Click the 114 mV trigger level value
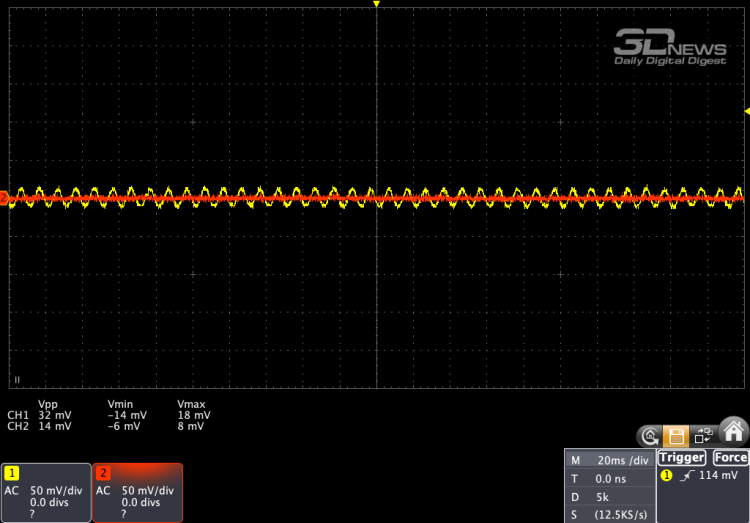 pyautogui.click(x=718, y=475)
